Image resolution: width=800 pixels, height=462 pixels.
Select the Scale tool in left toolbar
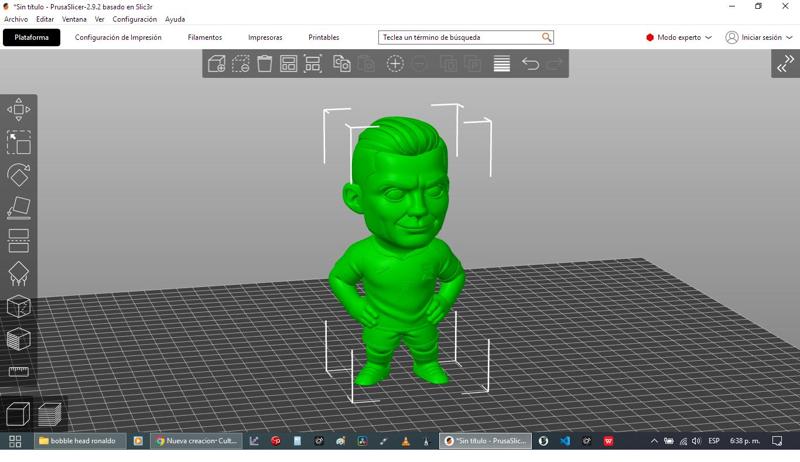18,142
